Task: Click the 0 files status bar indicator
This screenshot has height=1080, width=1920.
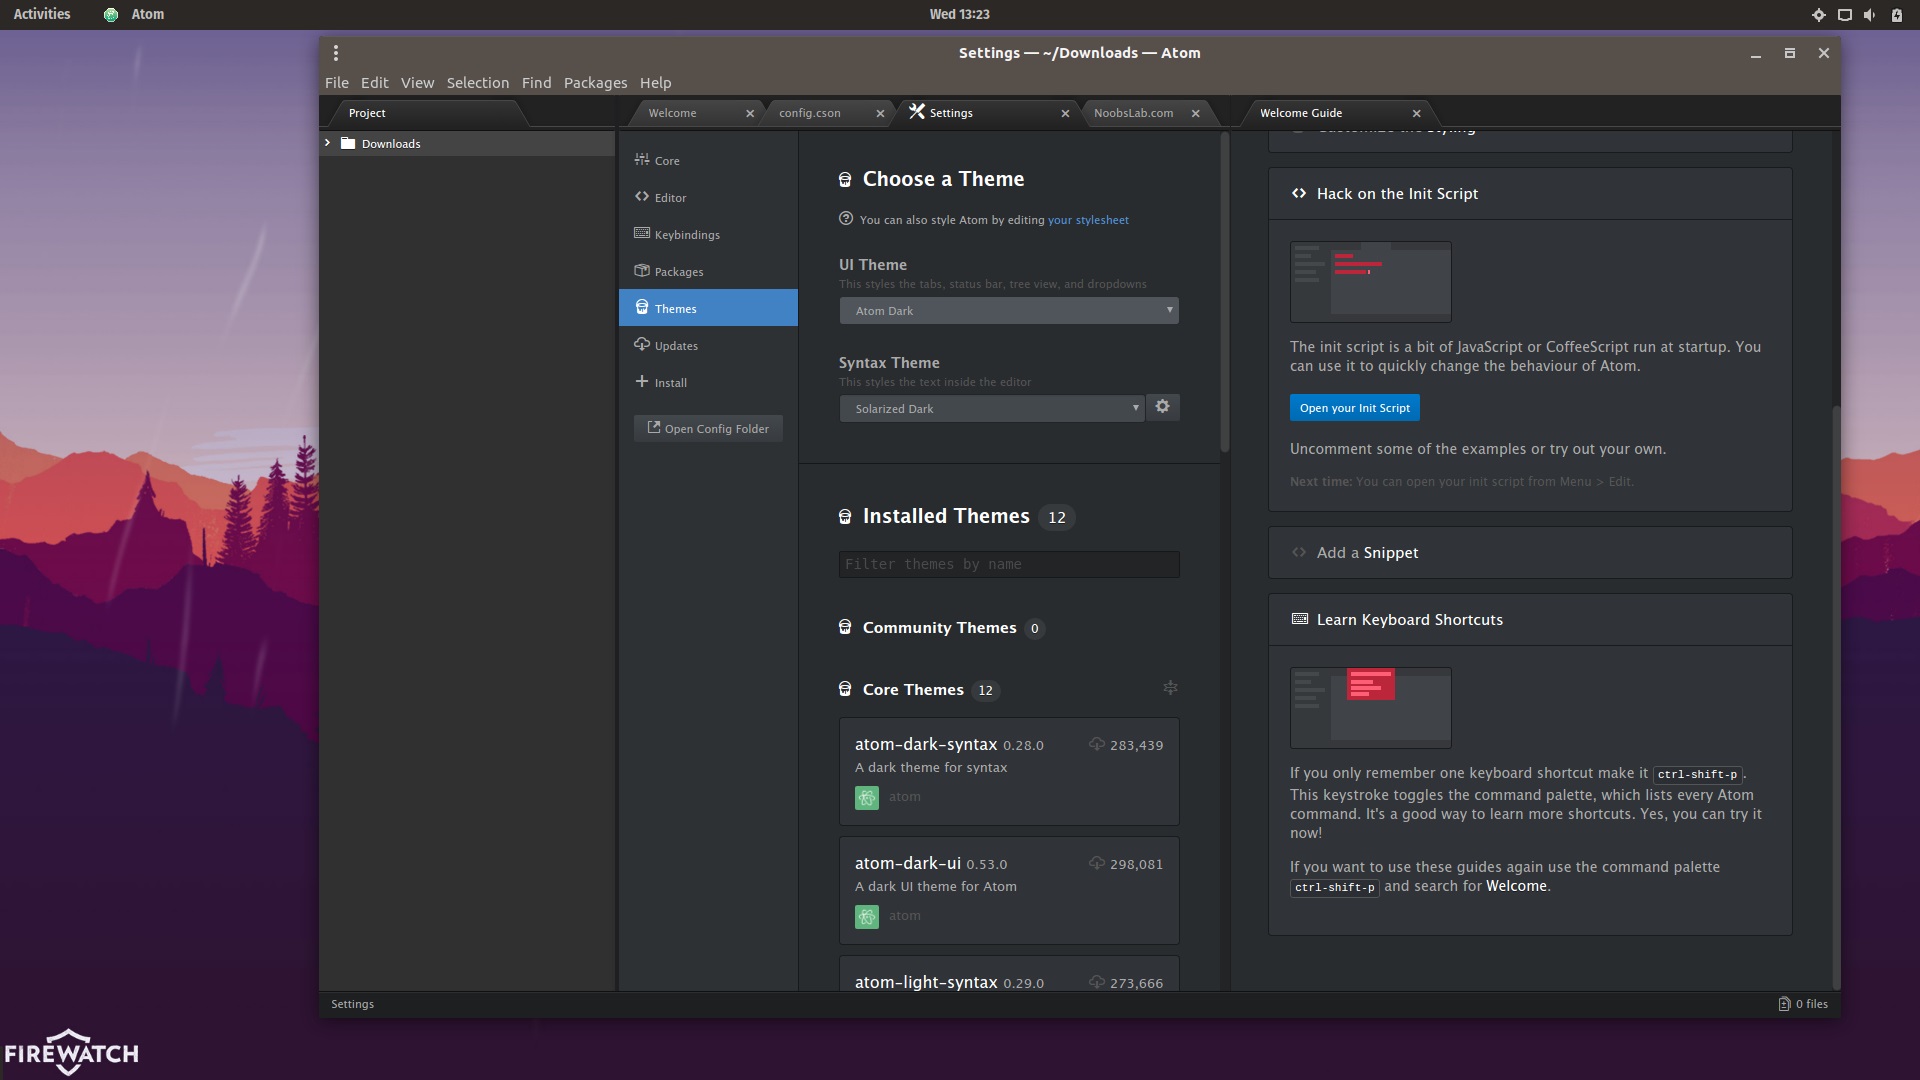Action: click(x=1803, y=1004)
